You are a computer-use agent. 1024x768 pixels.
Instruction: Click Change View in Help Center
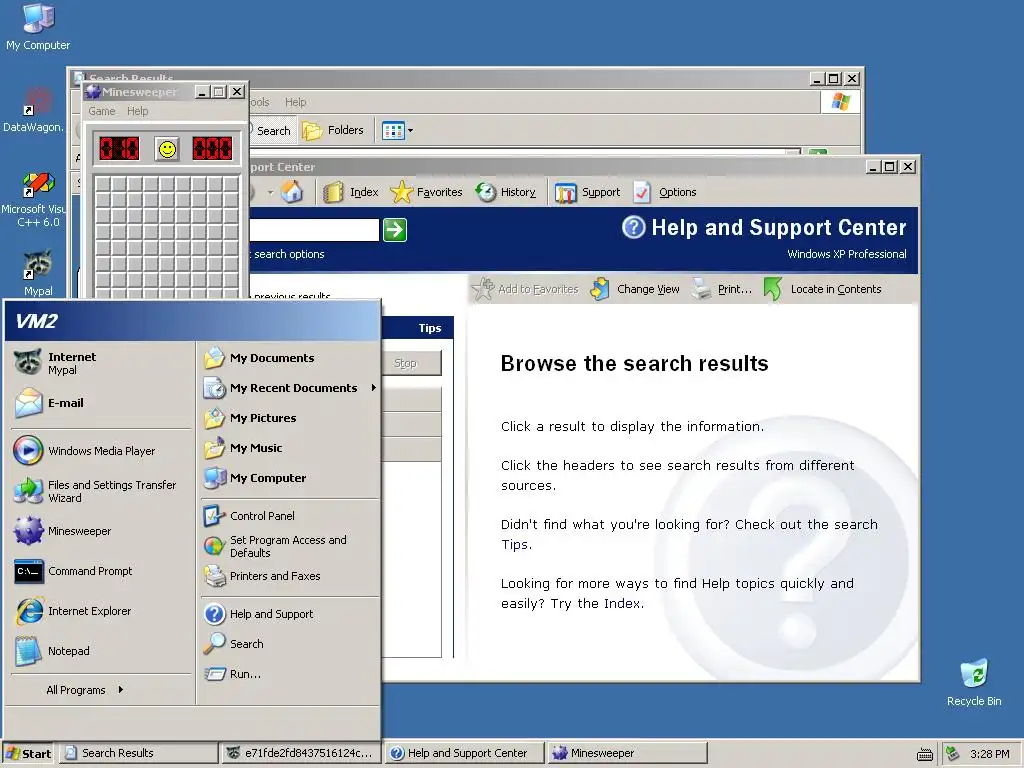[635, 289]
